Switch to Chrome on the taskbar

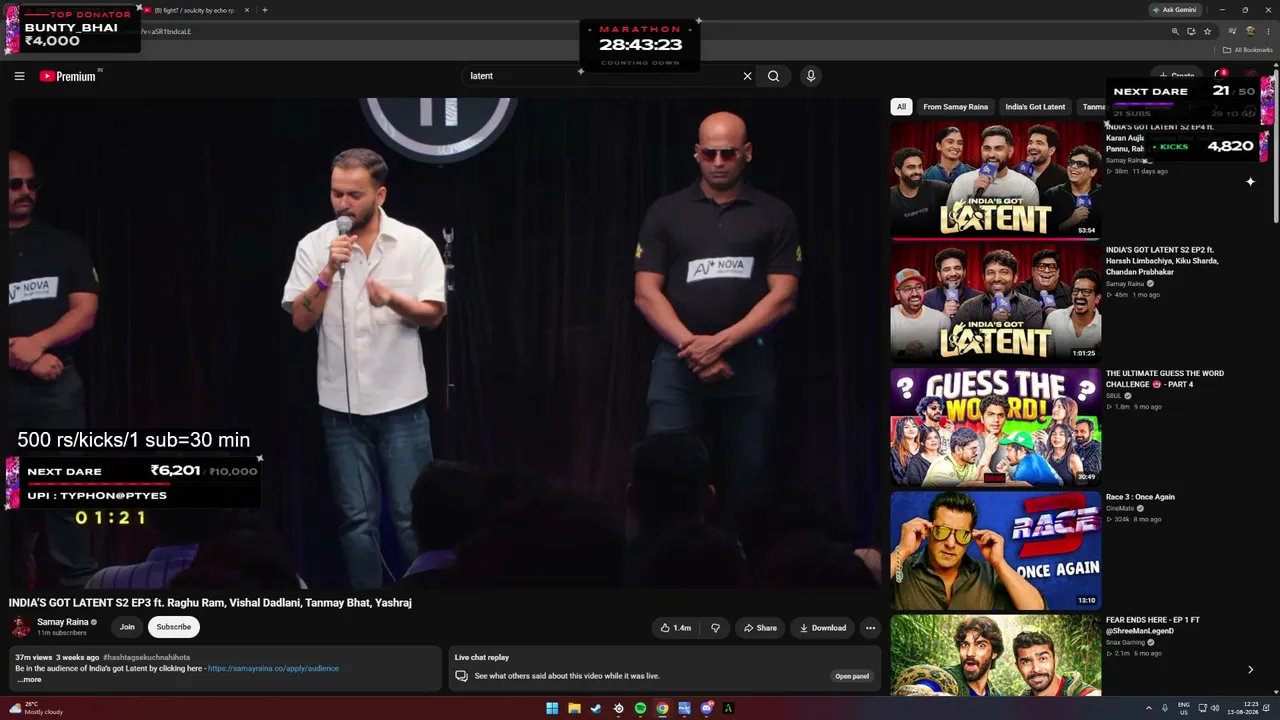(x=662, y=709)
